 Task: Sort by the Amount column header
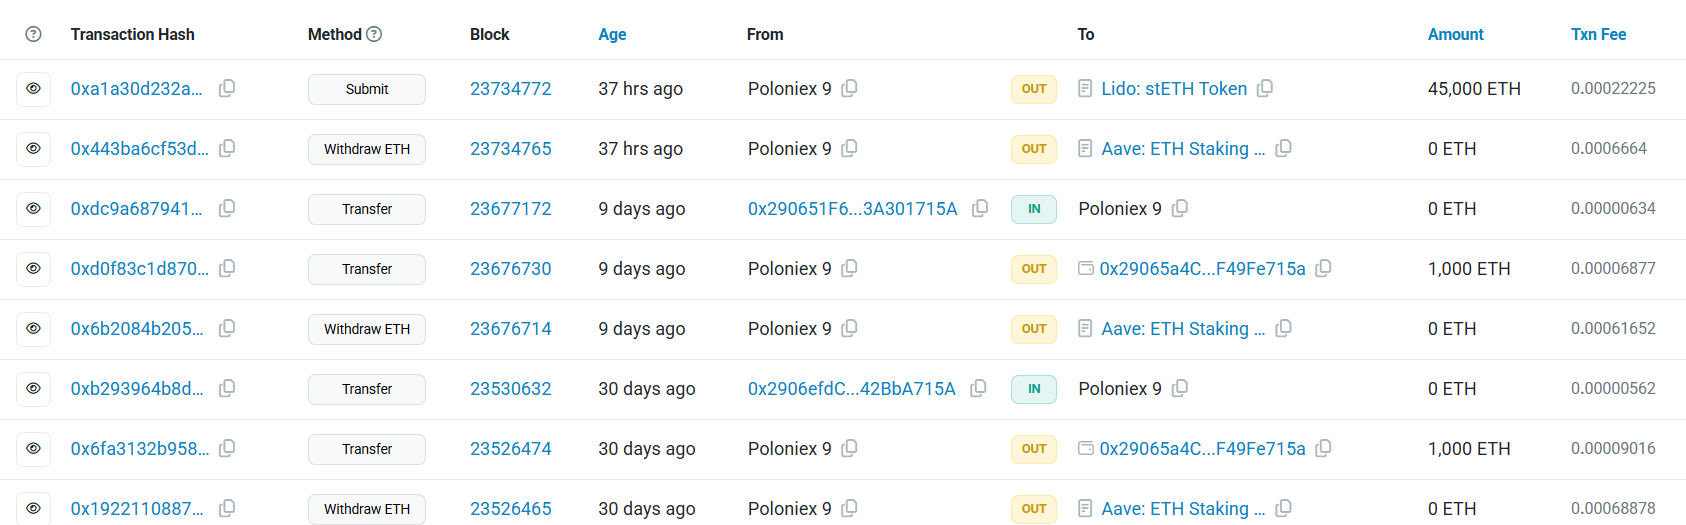(x=1455, y=34)
